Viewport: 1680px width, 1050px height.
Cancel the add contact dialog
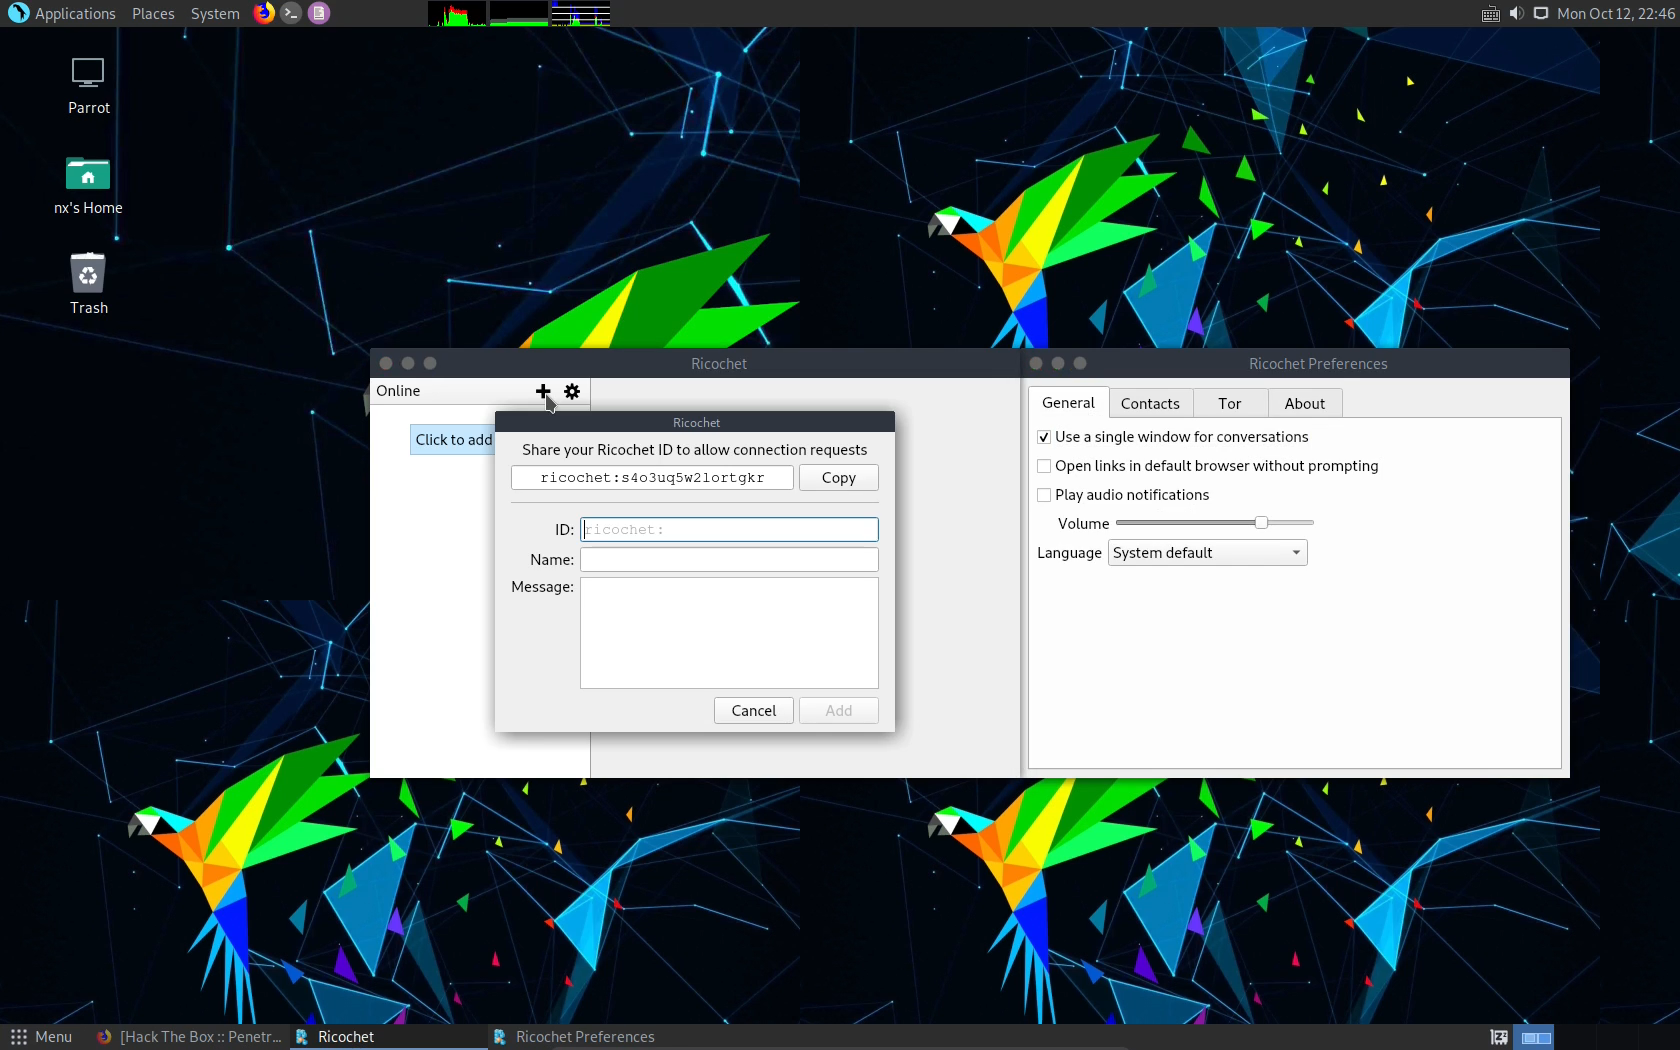coord(753,711)
